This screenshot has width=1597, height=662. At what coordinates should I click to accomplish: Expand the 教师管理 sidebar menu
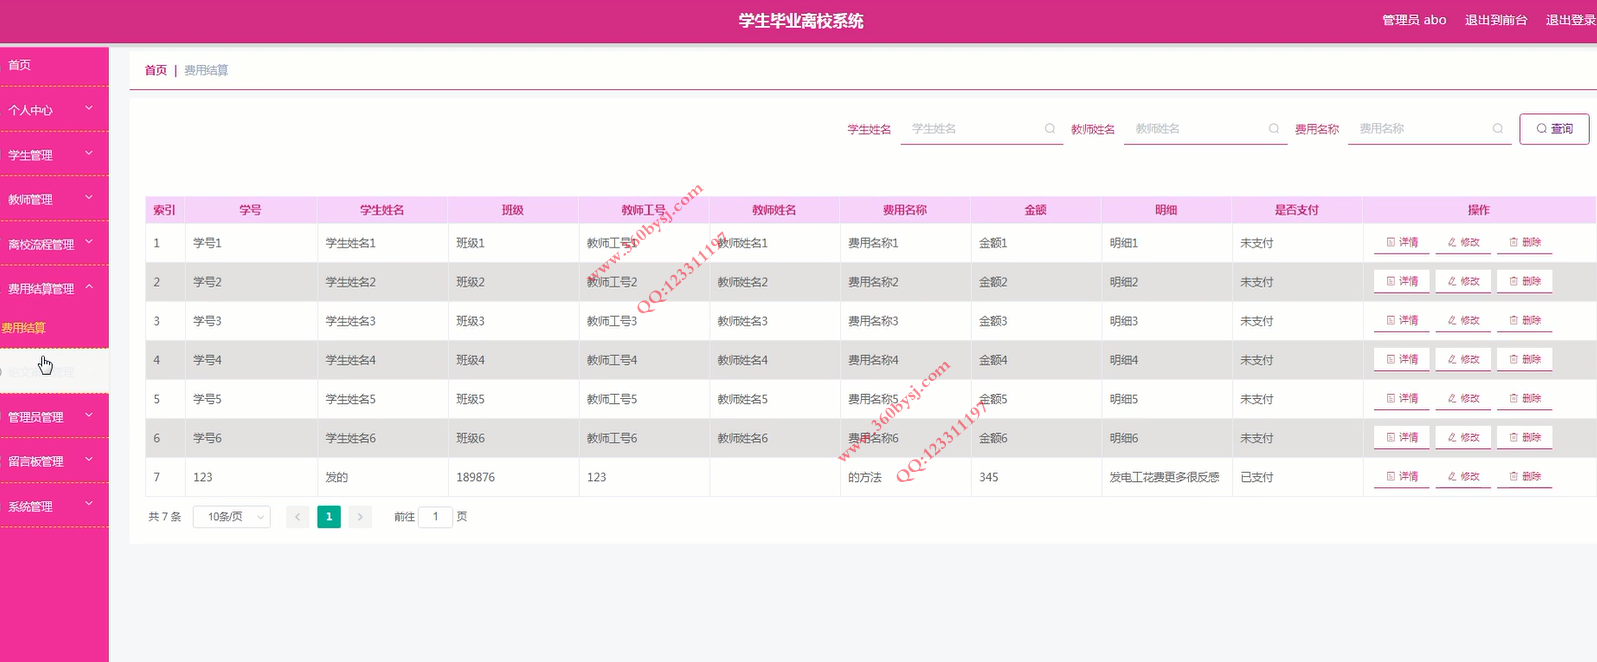(x=54, y=199)
